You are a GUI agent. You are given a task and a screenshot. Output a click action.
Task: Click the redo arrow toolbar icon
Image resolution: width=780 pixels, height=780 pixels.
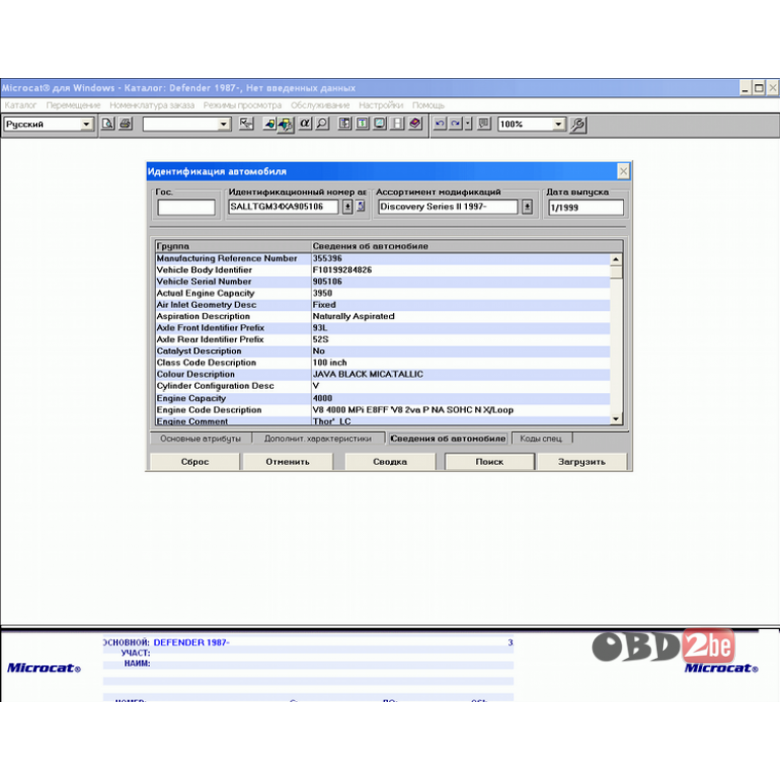tap(456, 124)
